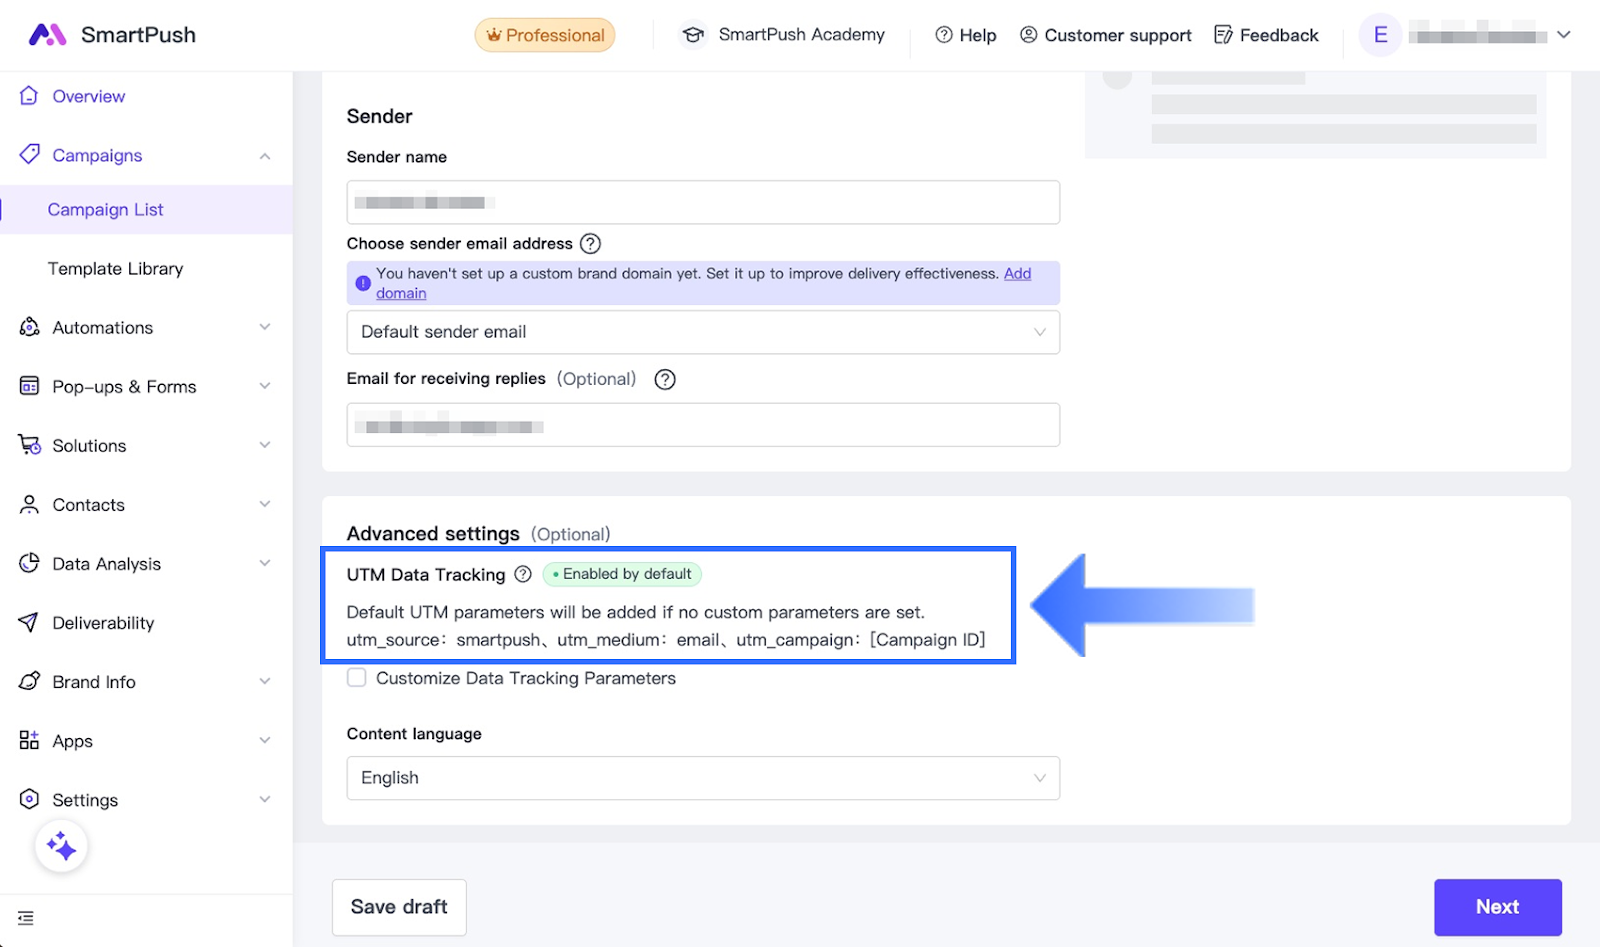Image resolution: width=1600 pixels, height=947 pixels.
Task: Click help icon beside Email for receiving replies
Action: (665, 379)
